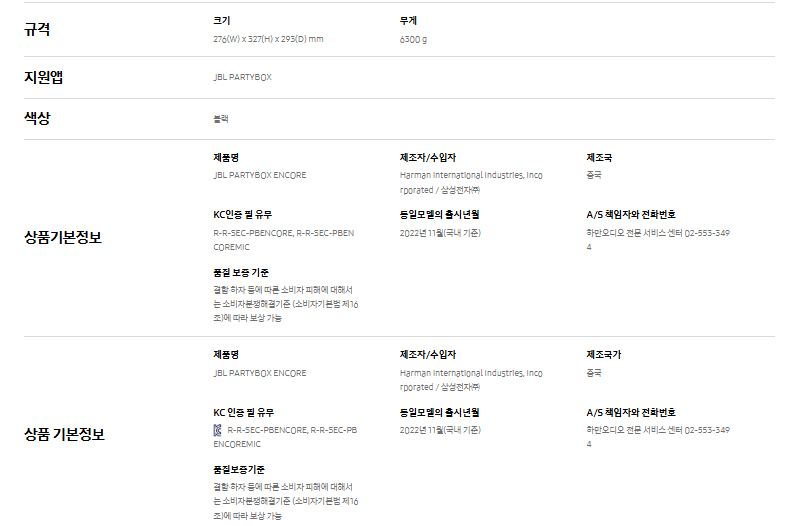Select the weight value 6300 g
This screenshot has height=526, width=796.
pos(413,40)
